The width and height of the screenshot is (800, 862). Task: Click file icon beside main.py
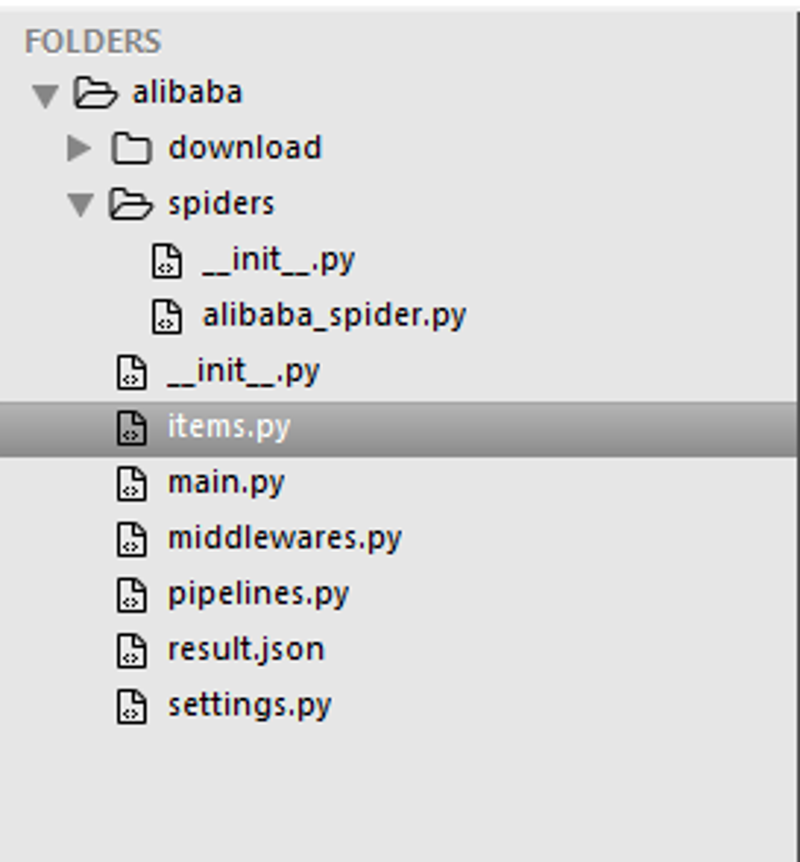click(131, 484)
